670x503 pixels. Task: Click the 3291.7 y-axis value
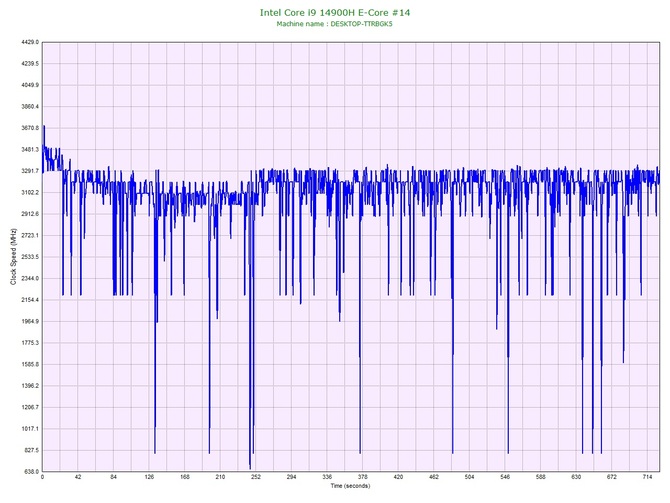coord(30,171)
